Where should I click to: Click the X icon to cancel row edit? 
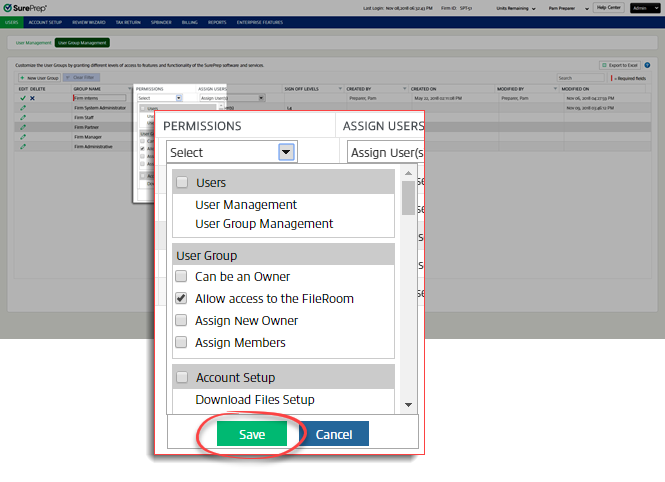click(x=32, y=98)
